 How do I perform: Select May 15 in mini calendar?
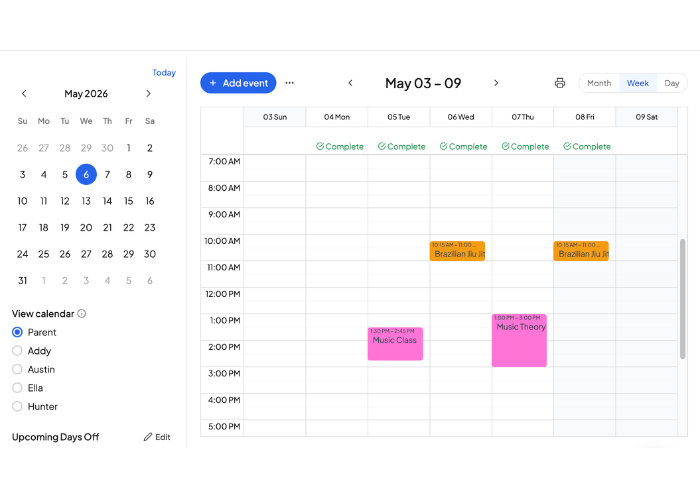coord(129,201)
